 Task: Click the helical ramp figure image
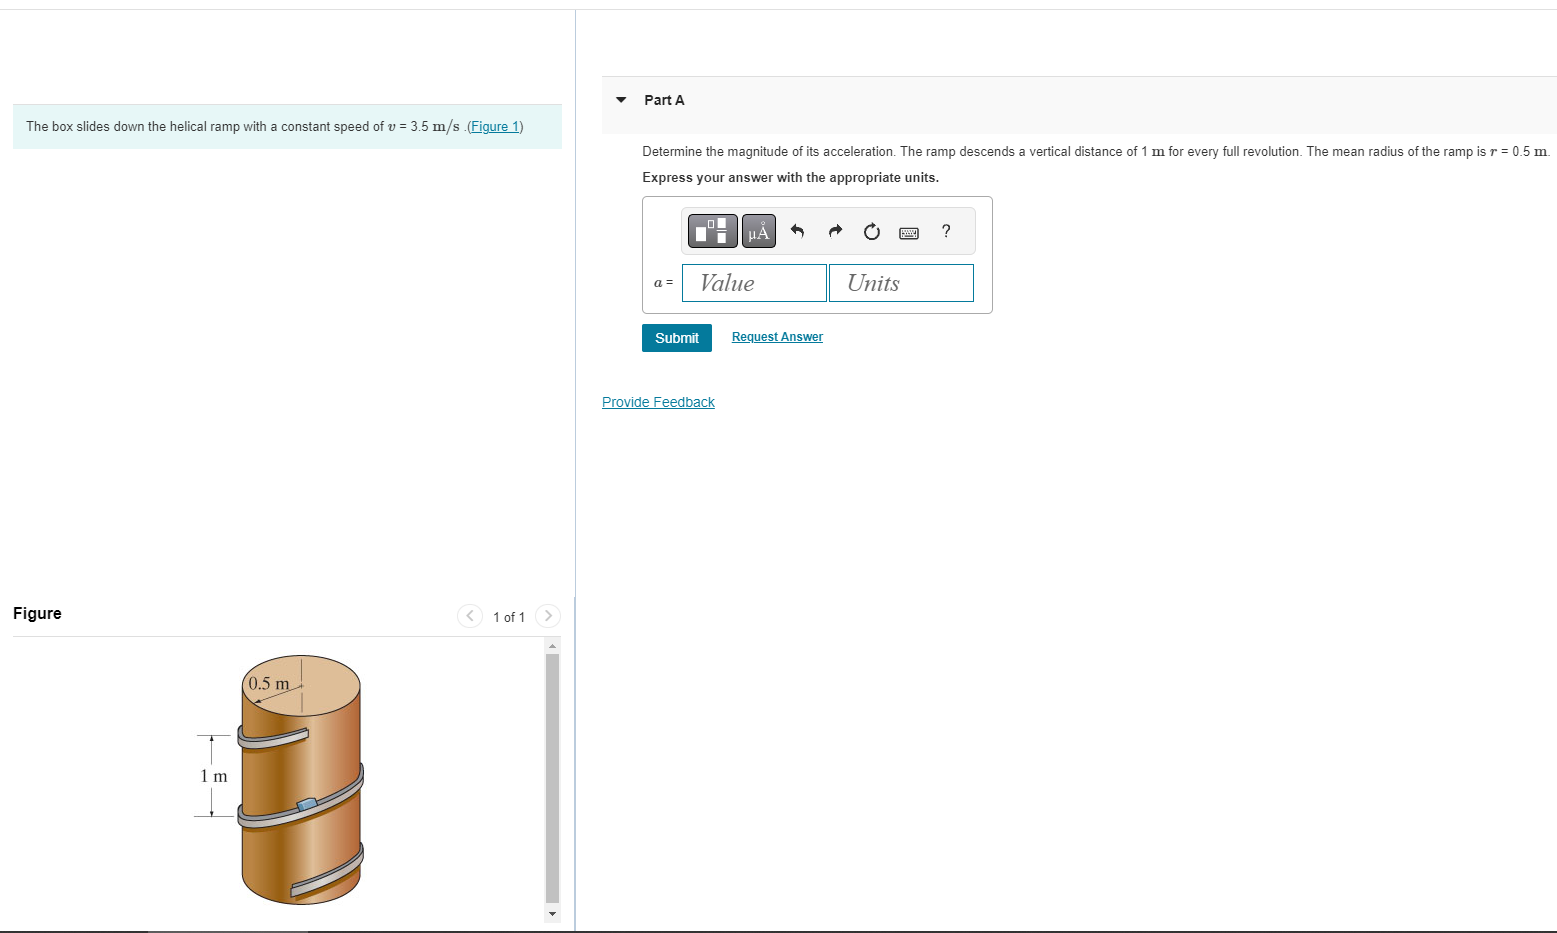(x=300, y=780)
